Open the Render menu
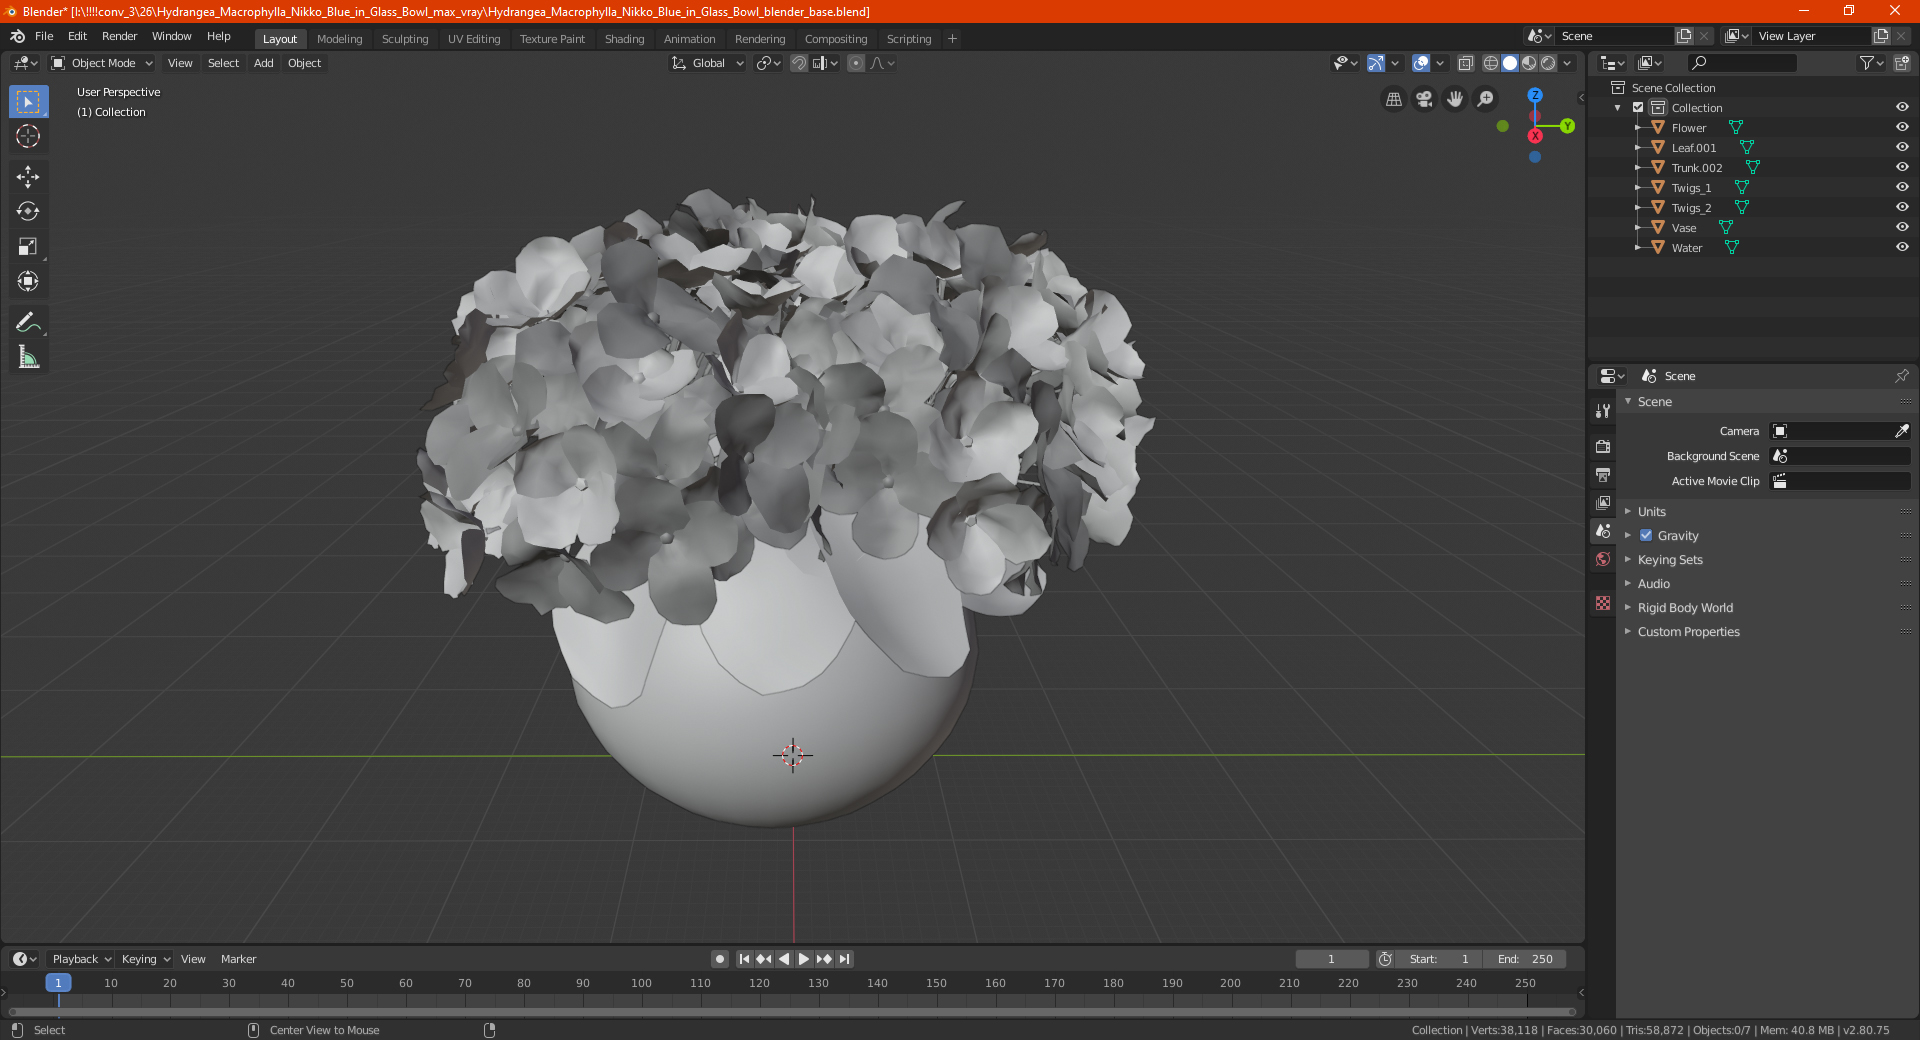1920x1040 pixels. (x=119, y=36)
